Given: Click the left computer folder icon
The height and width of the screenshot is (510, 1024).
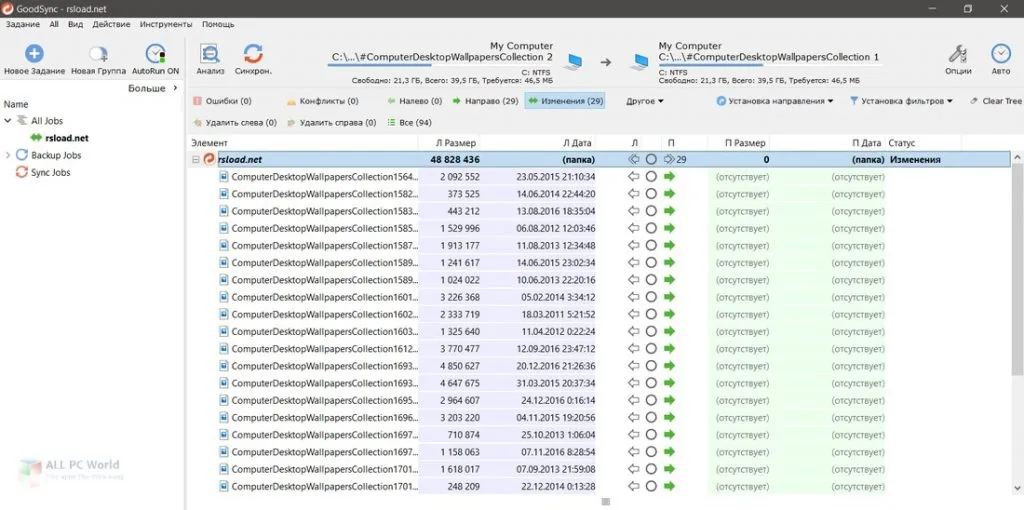Looking at the screenshot, I should click(575, 62).
